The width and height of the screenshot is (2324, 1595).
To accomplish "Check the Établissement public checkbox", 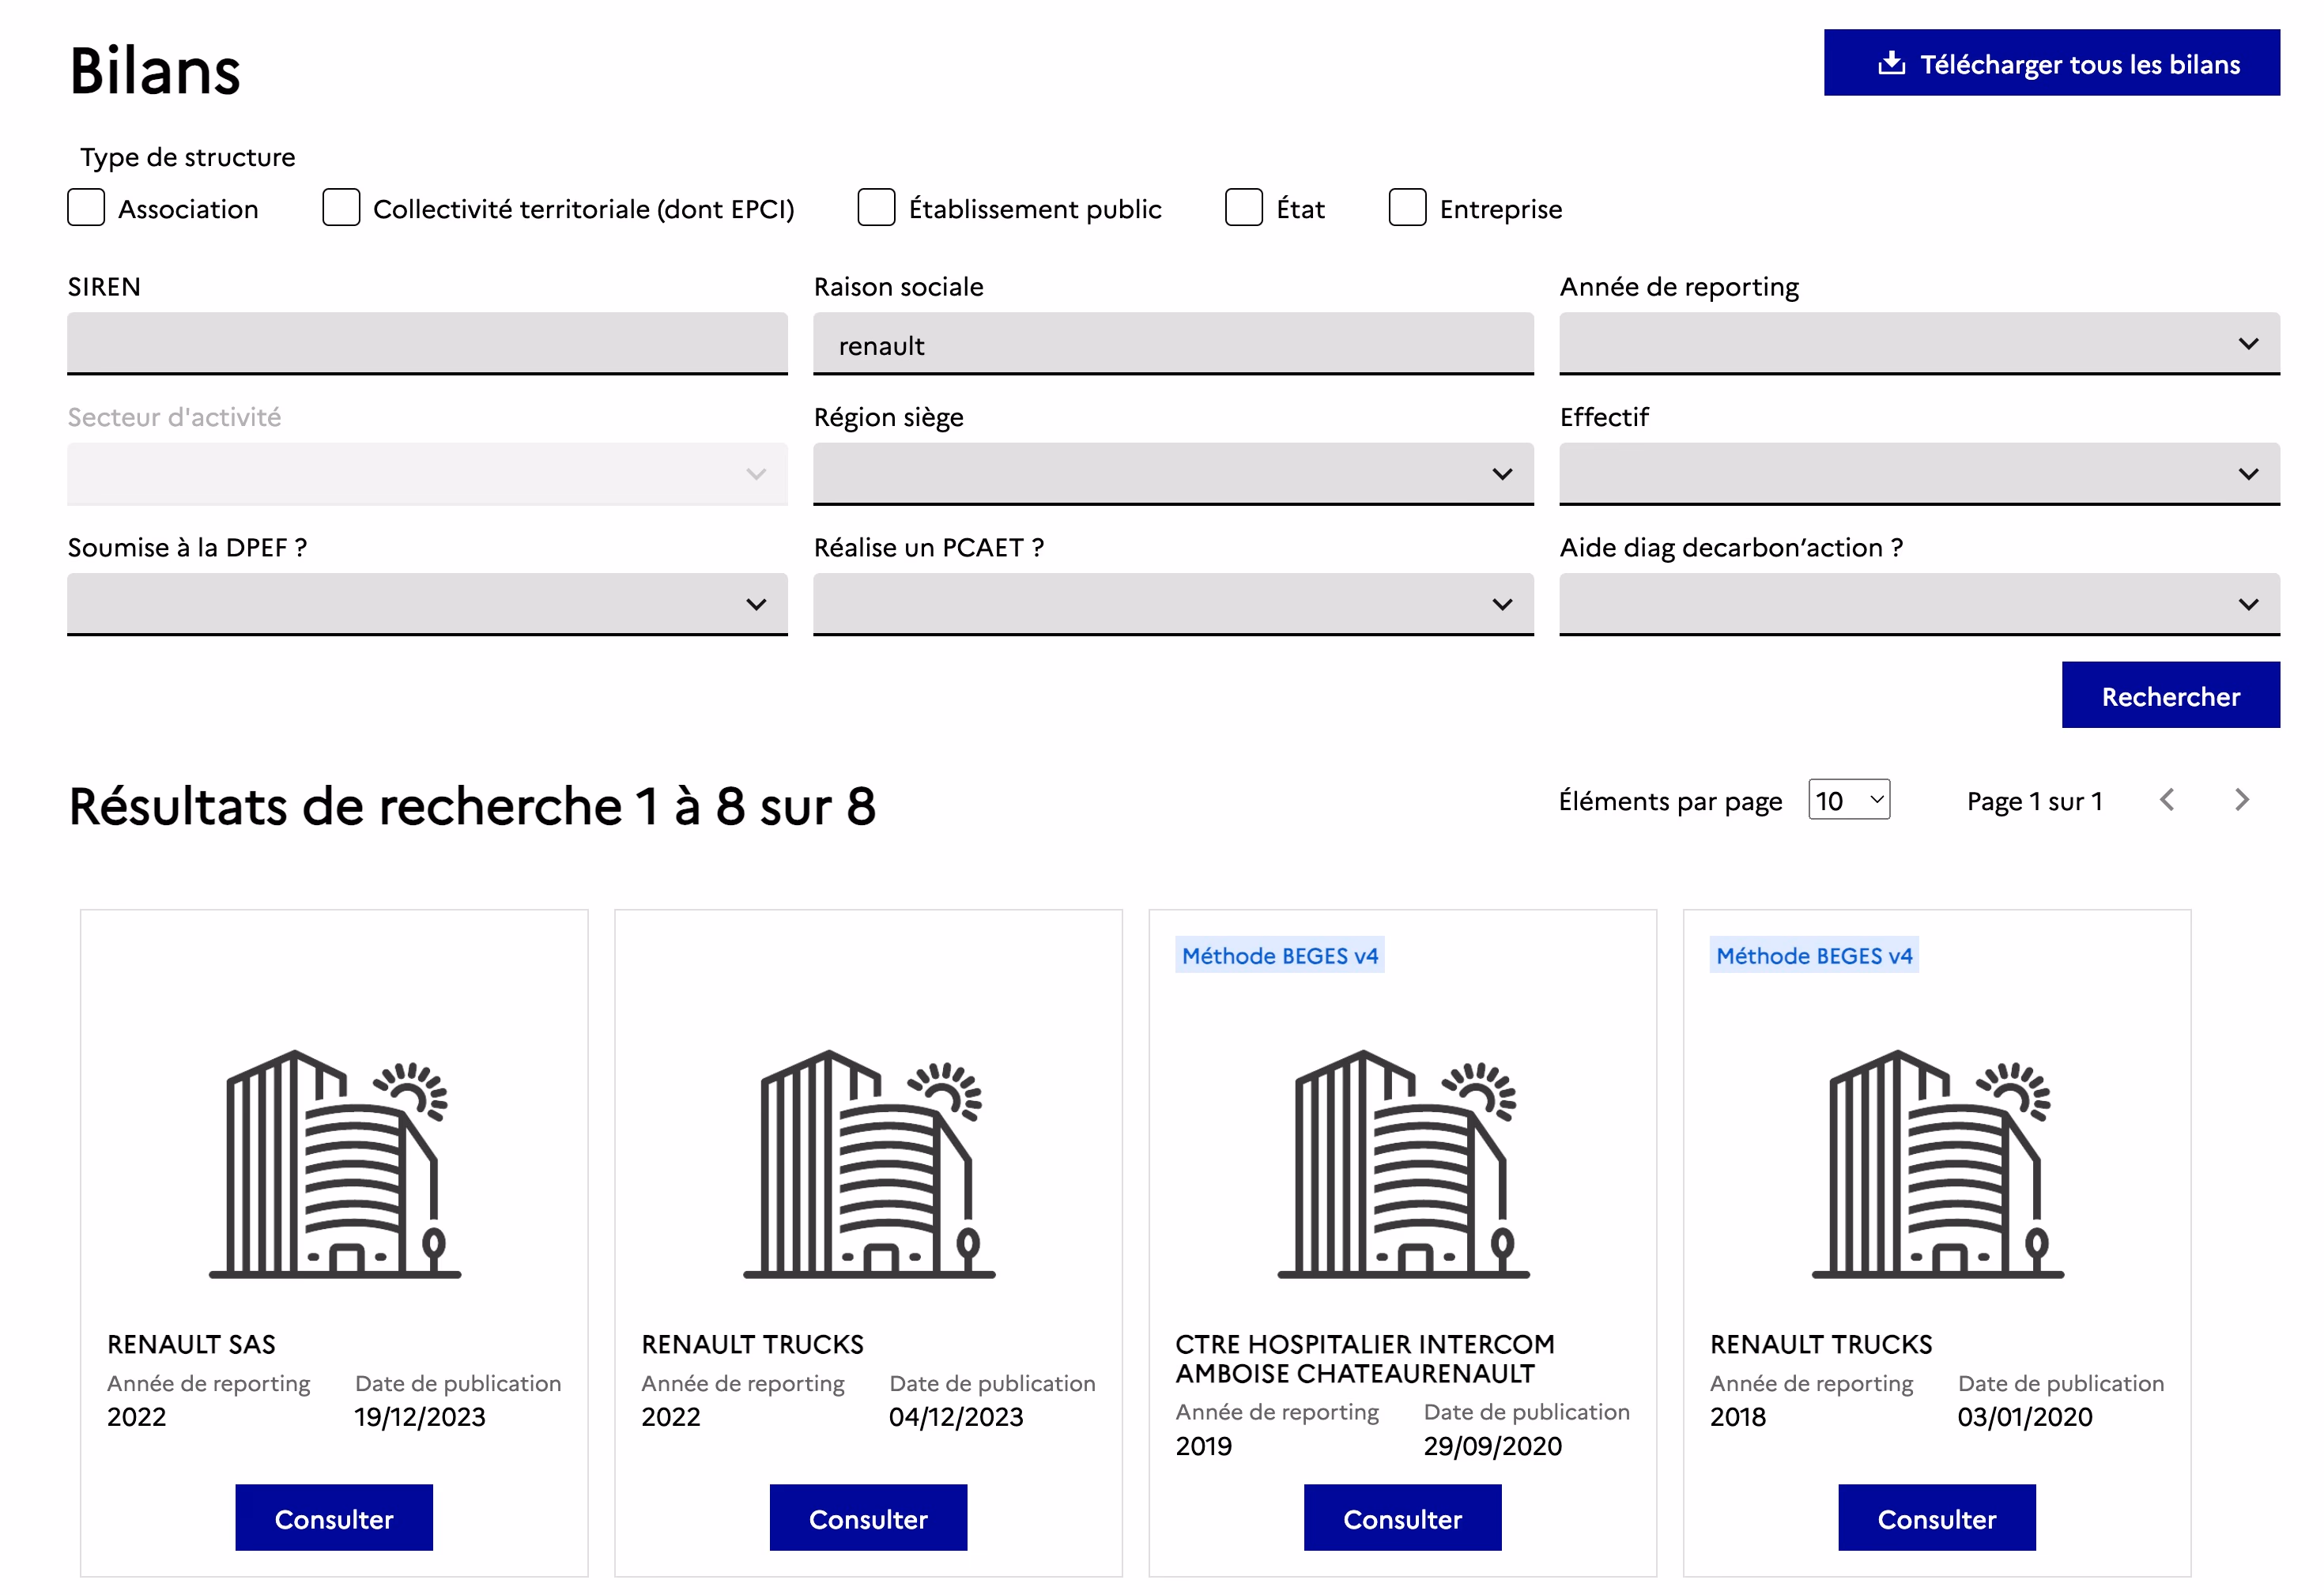I will [x=876, y=208].
